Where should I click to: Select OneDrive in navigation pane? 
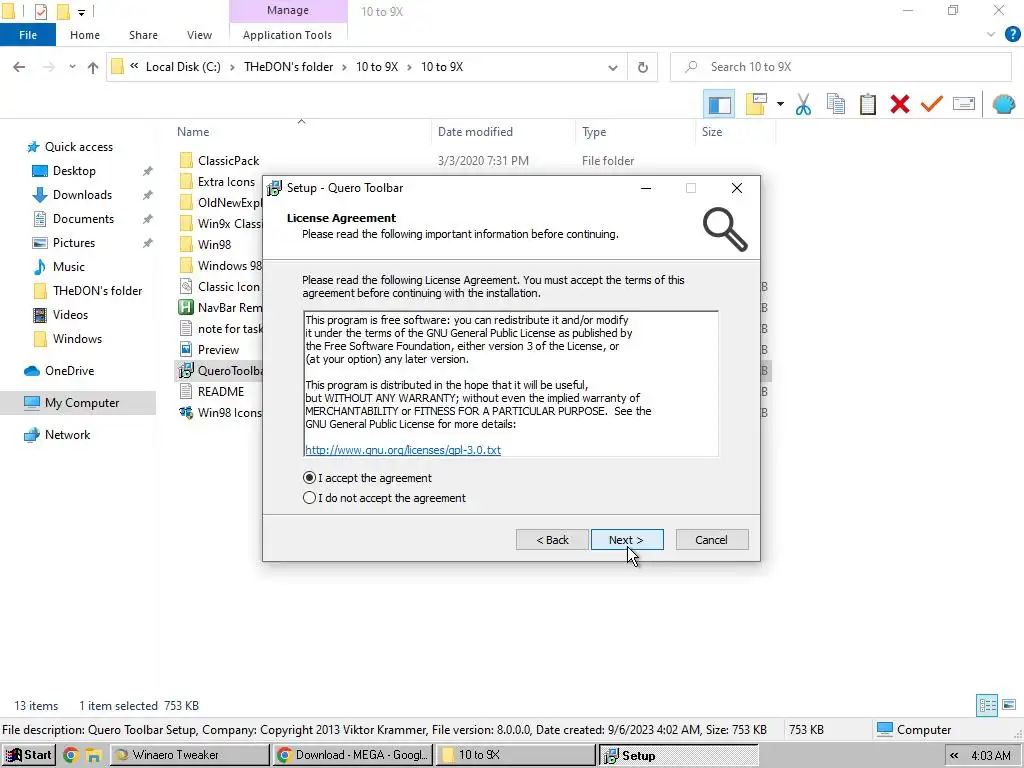pyautogui.click(x=69, y=371)
